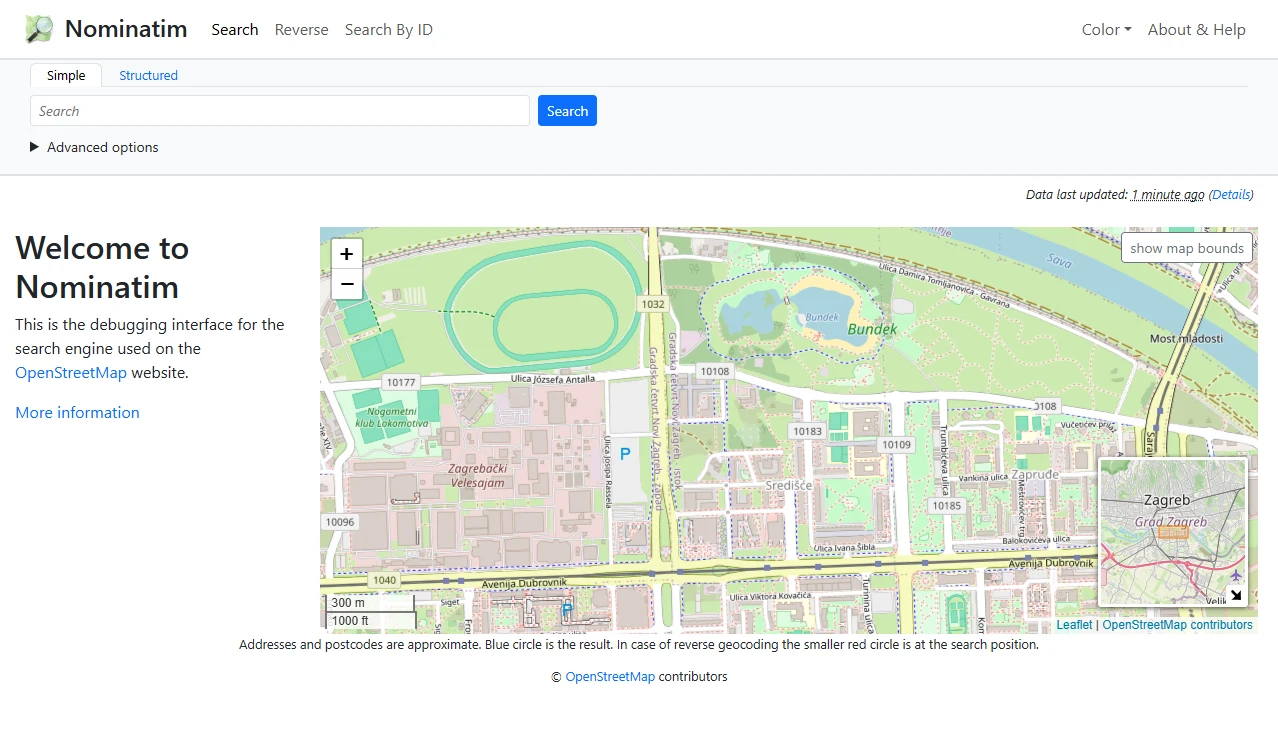Screen dimensions: 1278x740
Task: Click the Most mladosti bridge label
Action: [1187, 339]
